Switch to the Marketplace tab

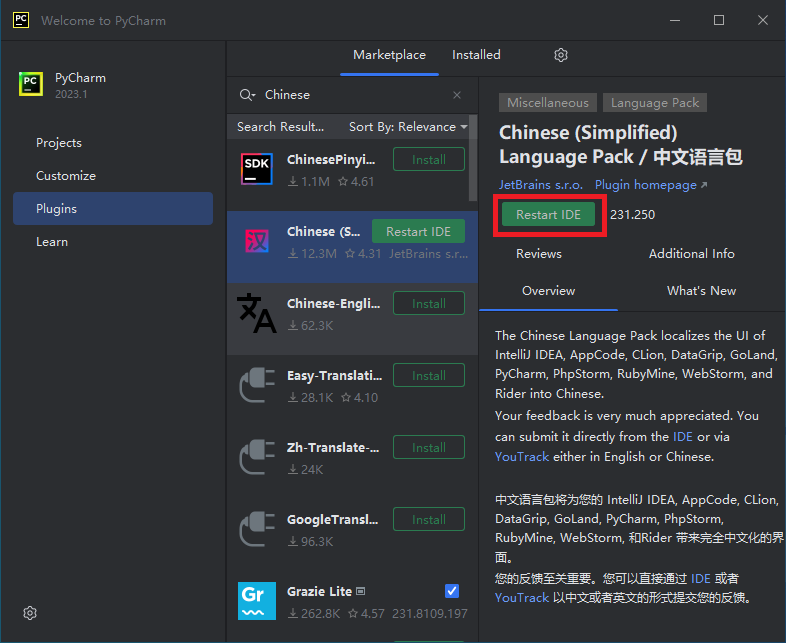389,55
